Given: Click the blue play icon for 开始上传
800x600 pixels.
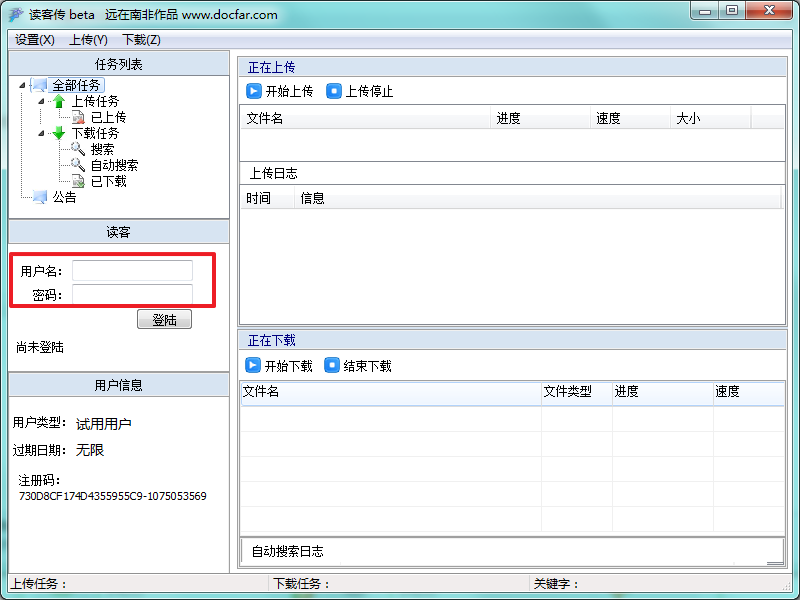Looking at the screenshot, I should tap(254, 91).
